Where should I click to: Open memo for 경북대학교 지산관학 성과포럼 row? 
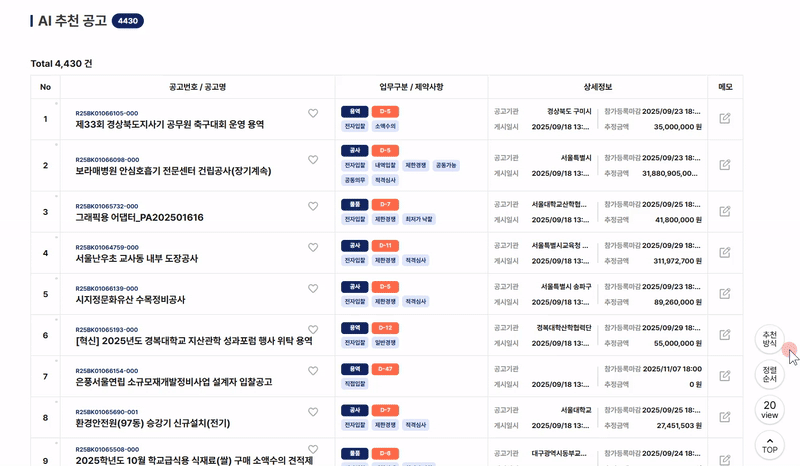point(725,335)
